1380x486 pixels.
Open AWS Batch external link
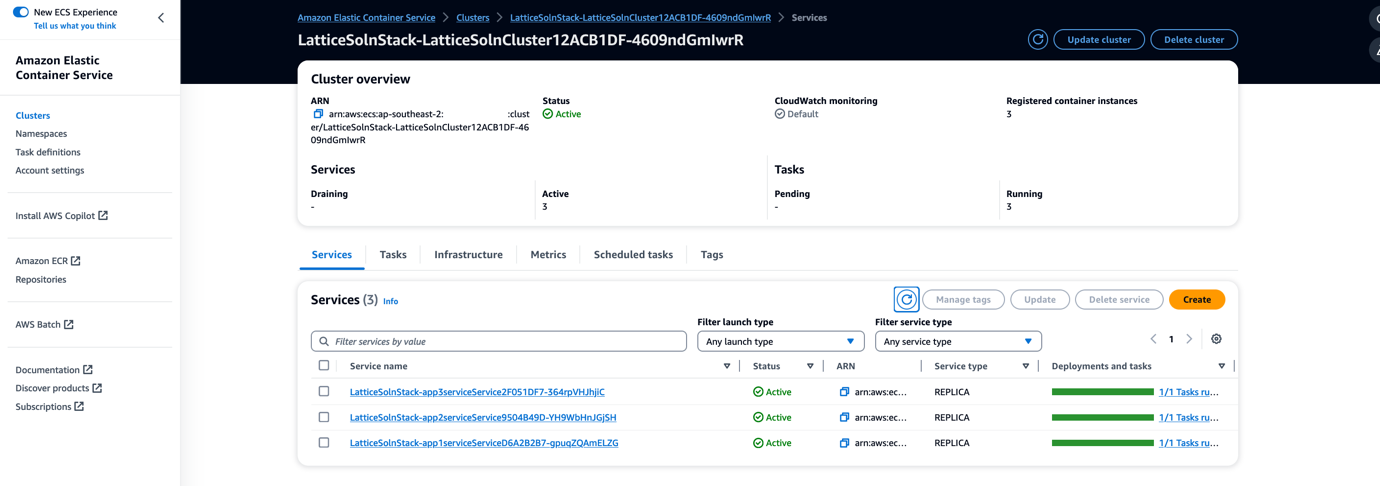click(44, 324)
